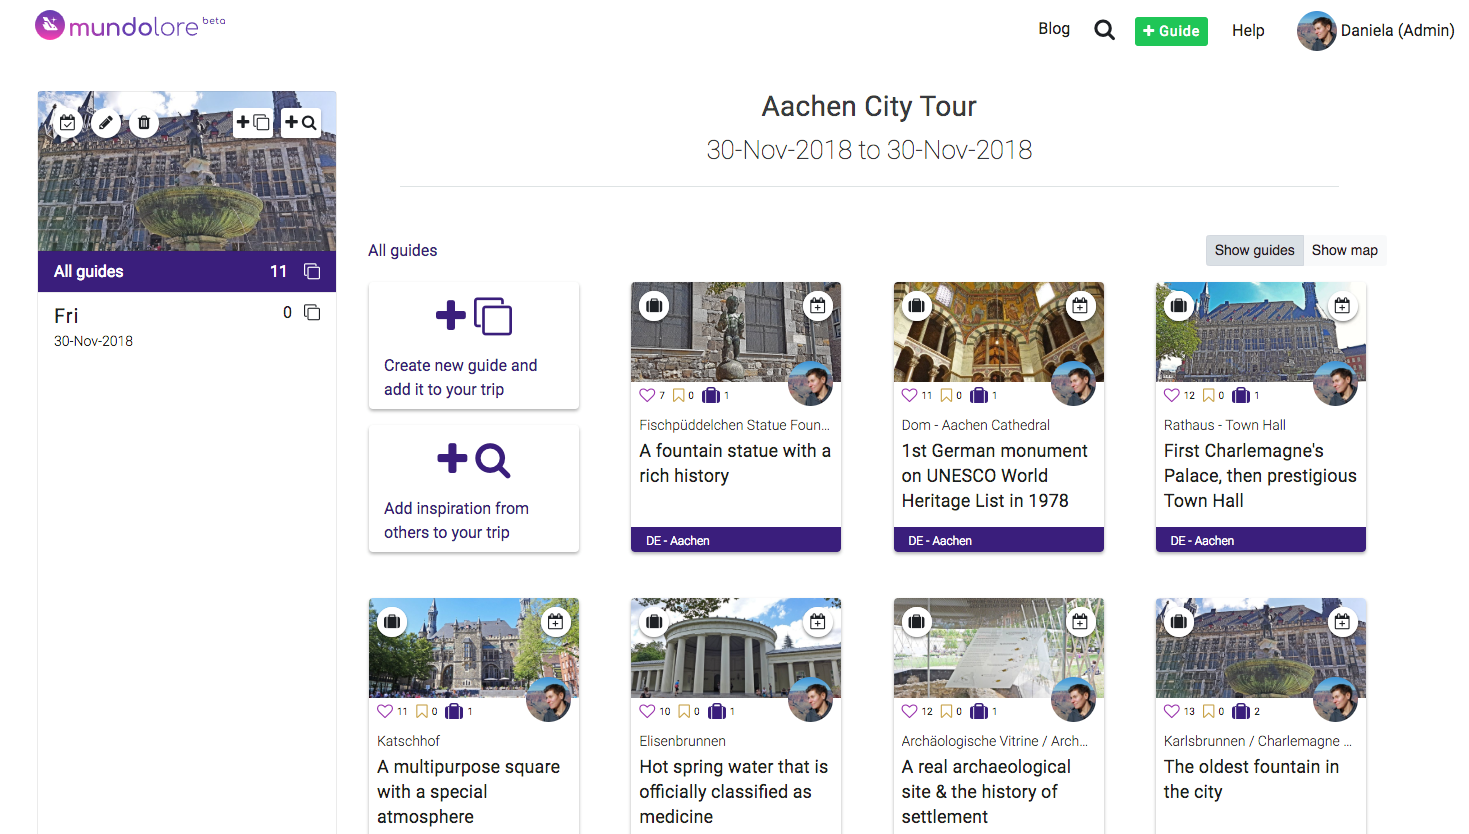1469x834 pixels.
Task: Click calendar-plus icon on Aachen Cathedral card
Action: [x=1080, y=305]
